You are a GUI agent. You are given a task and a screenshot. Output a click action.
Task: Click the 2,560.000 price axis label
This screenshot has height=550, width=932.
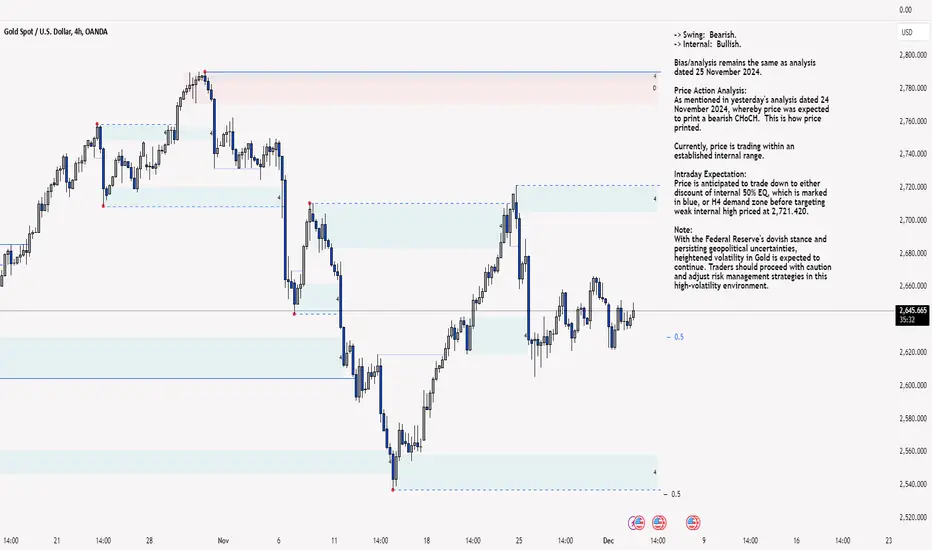pyautogui.click(x=912, y=451)
